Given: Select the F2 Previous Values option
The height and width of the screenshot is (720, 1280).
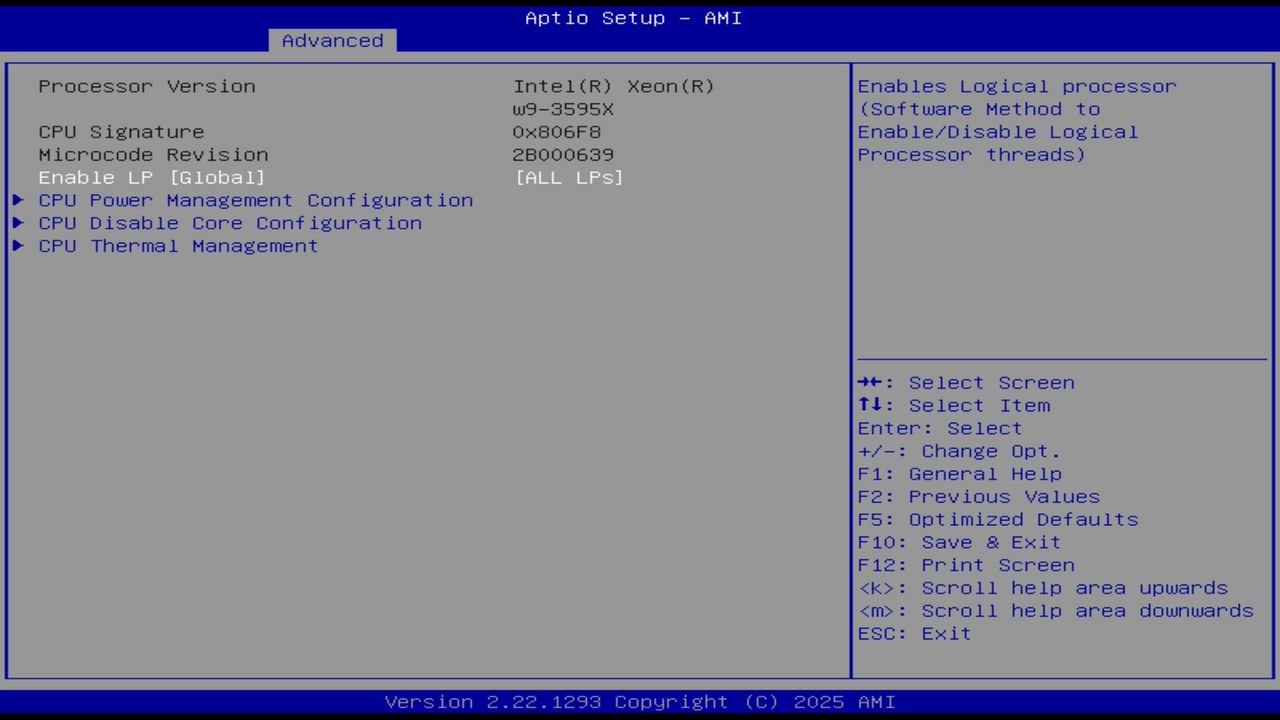Looking at the screenshot, I should pyautogui.click(x=978, y=496).
